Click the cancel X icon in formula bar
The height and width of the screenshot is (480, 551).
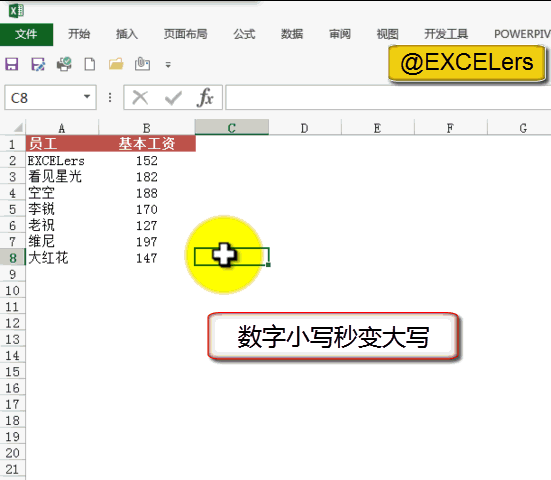(x=140, y=97)
